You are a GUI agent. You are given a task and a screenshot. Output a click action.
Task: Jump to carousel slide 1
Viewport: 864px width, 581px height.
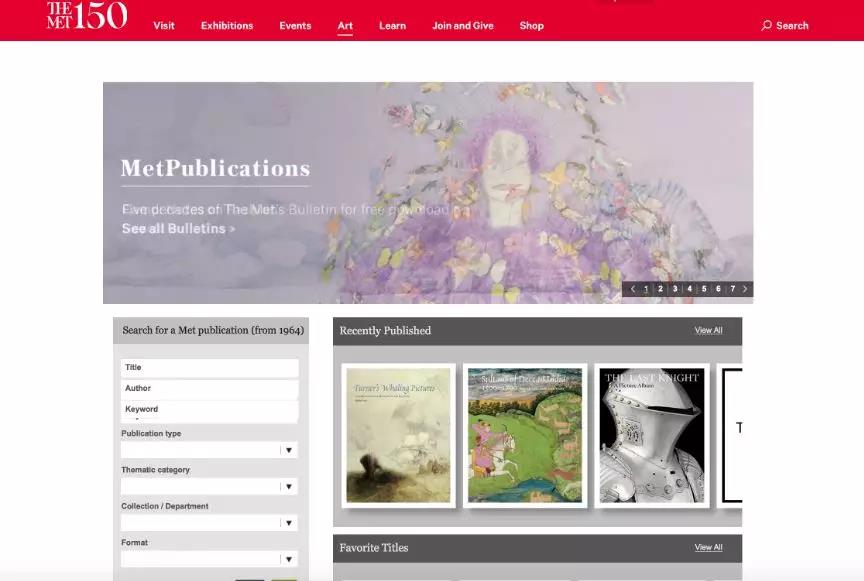[646, 289]
